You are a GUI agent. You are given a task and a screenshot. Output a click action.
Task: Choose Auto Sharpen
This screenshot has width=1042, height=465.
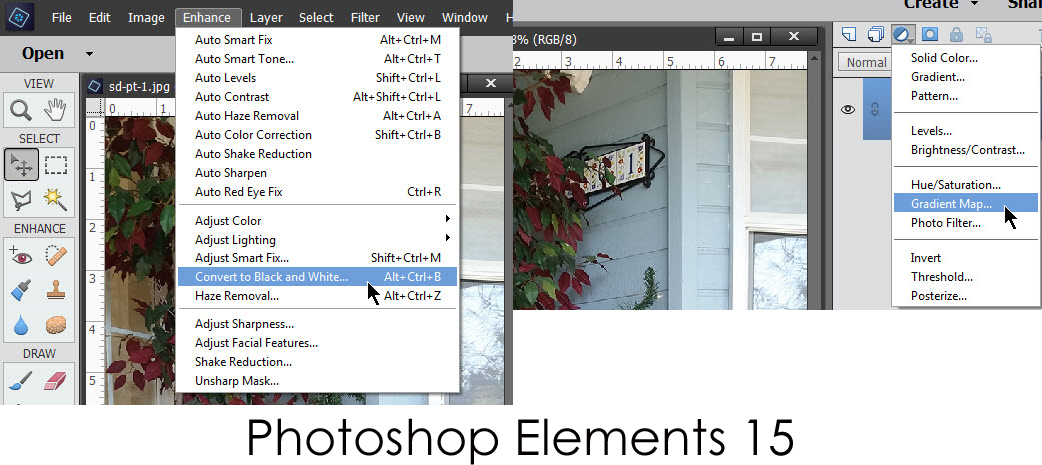(x=318, y=173)
